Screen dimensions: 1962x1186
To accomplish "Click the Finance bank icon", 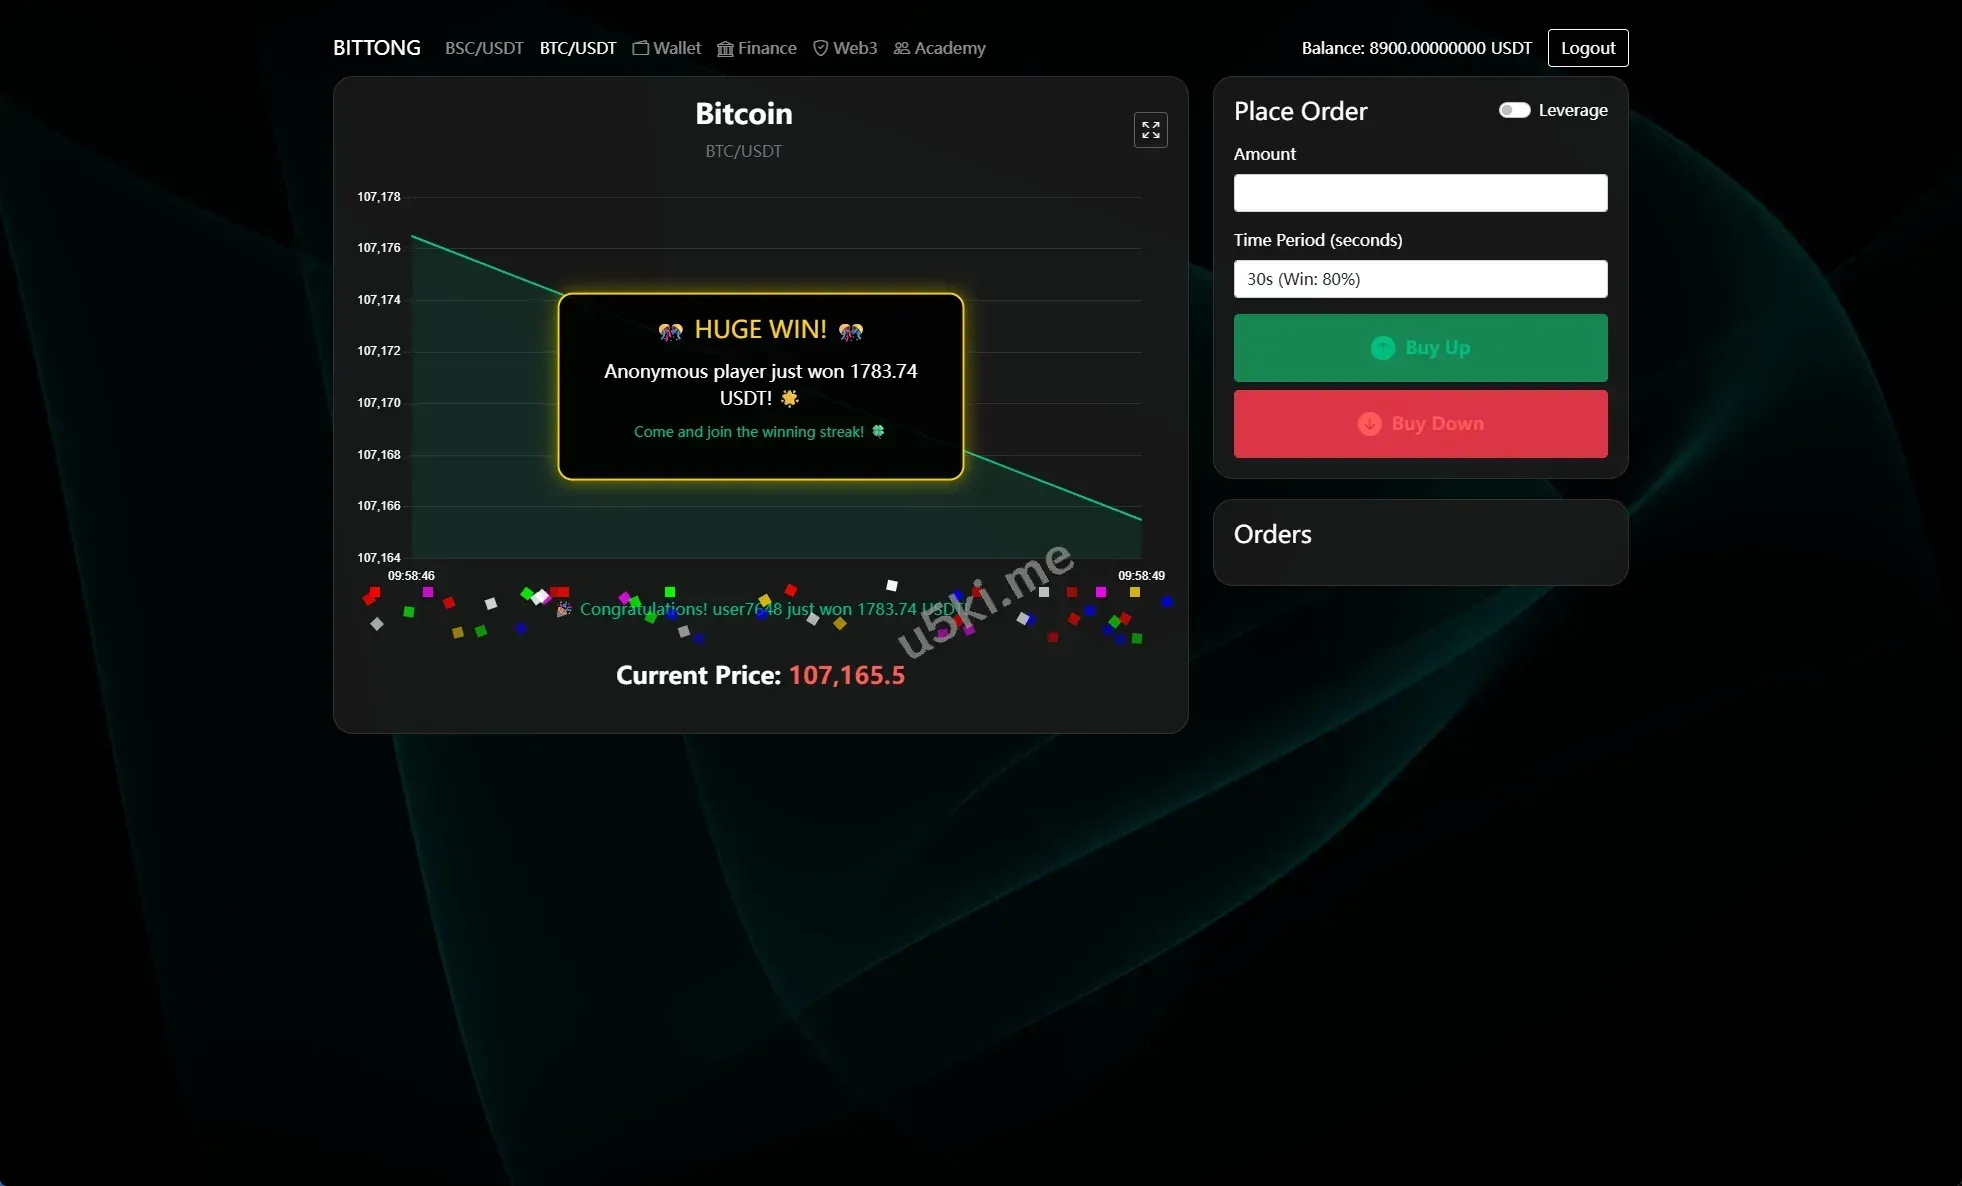I will pos(725,49).
